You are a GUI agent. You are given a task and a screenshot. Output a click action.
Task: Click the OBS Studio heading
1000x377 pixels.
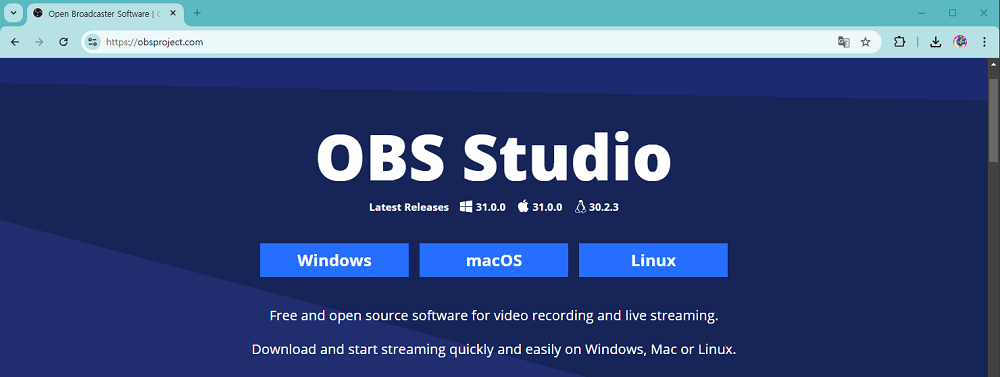(494, 157)
